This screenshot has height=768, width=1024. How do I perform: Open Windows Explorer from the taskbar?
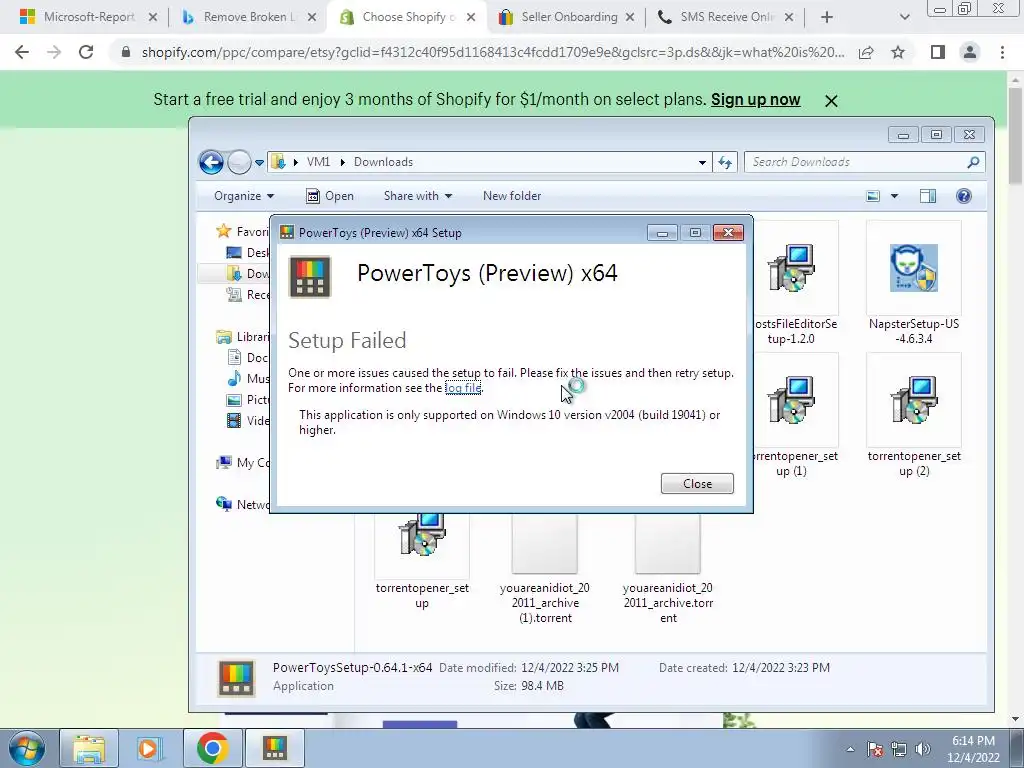point(89,748)
